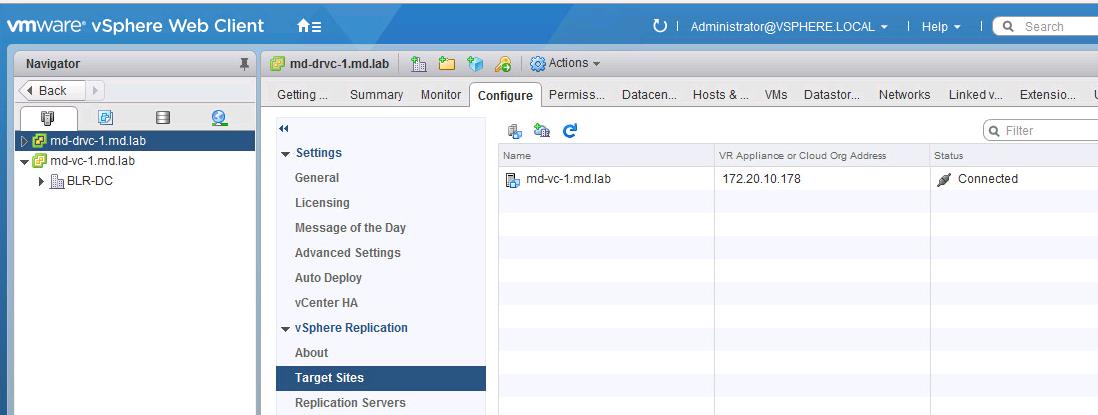Switch to VMs and Templates navigator view
The height and width of the screenshot is (415, 1098).
[x=105, y=117]
